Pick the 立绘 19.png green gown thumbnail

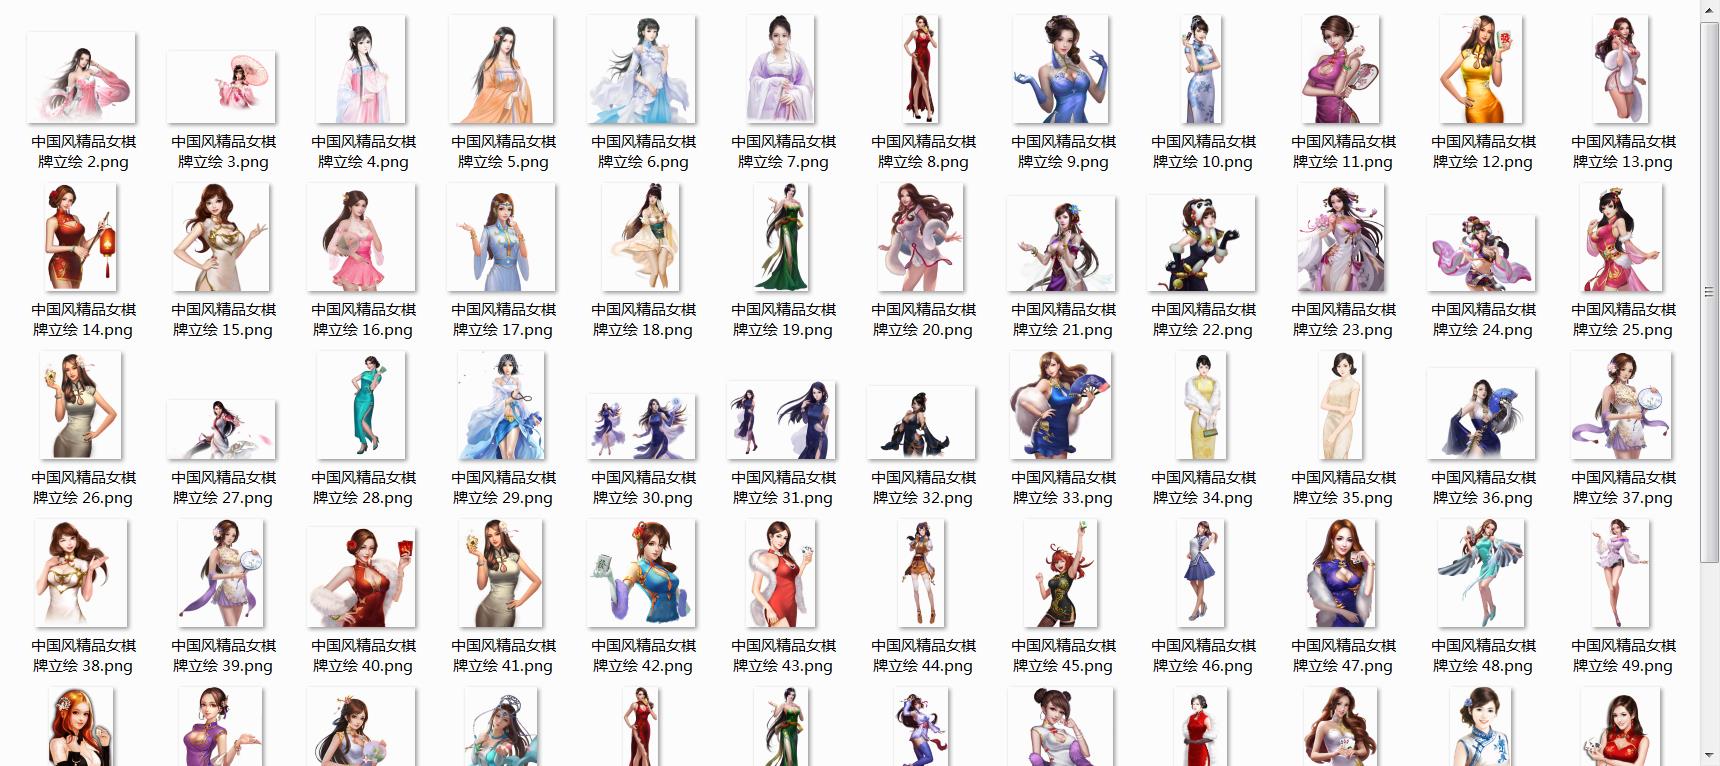click(x=781, y=238)
